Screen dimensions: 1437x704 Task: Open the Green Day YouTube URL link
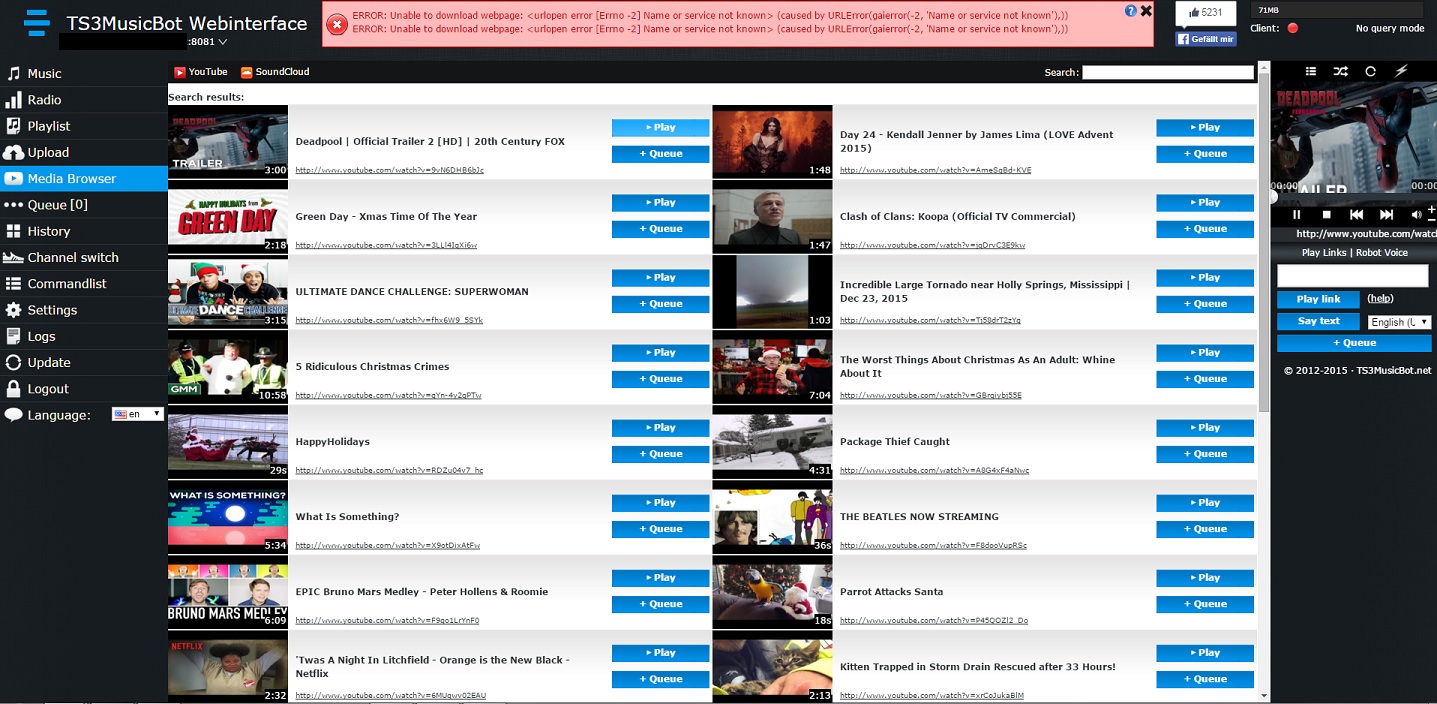pos(386,245)
